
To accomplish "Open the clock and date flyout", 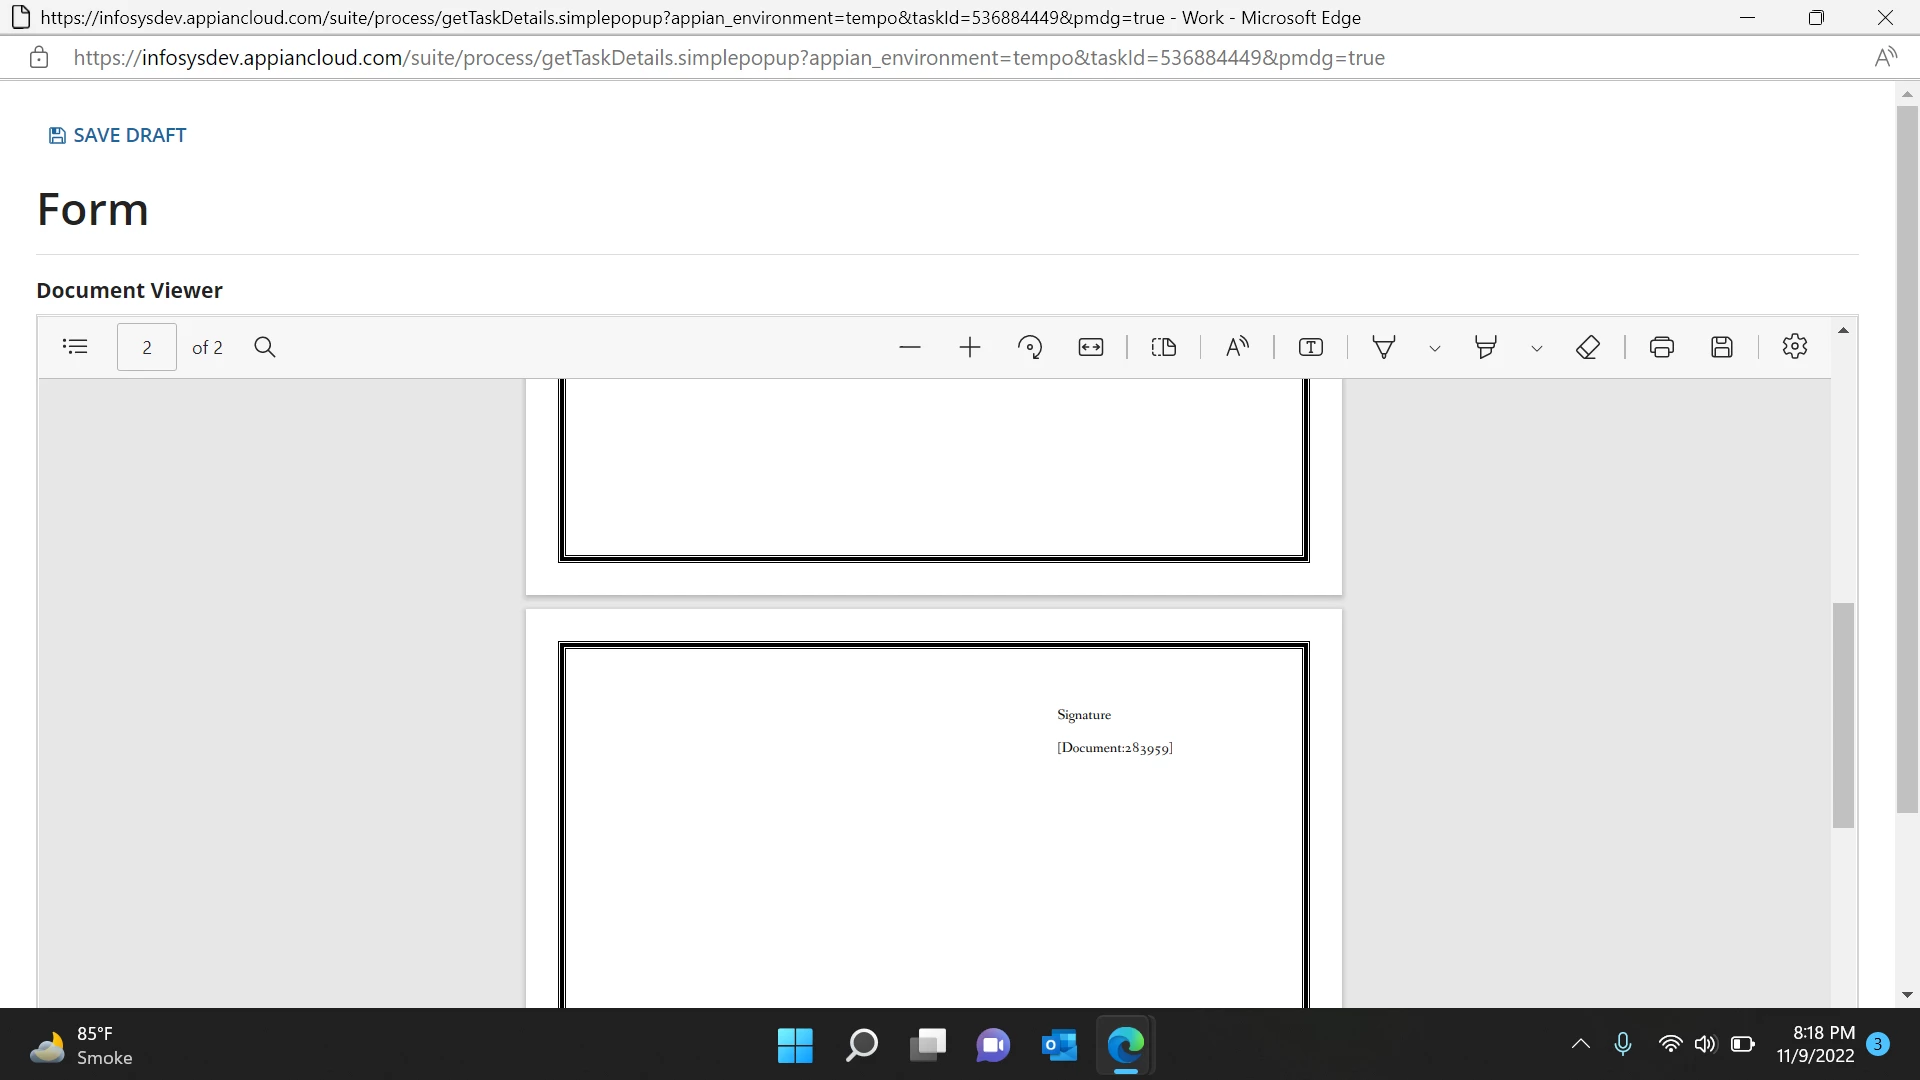I will (1815, 1044).
